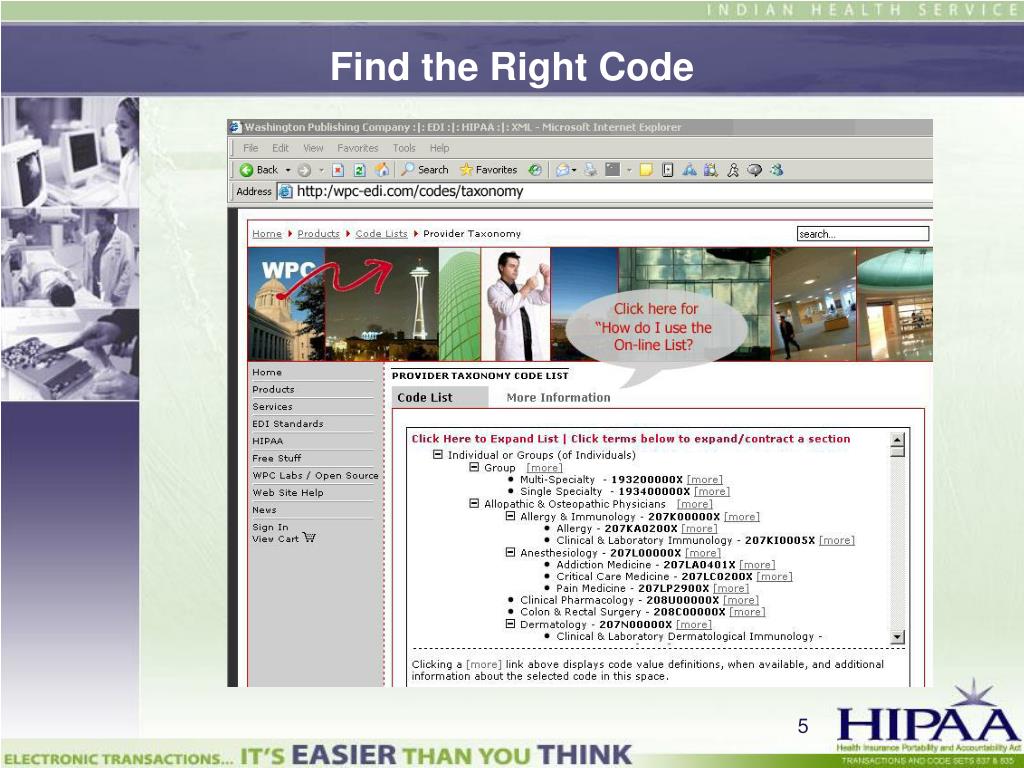Click the speech bubble icon in the toolbar
The width and height of the screenshot is (1024, 768).
[x=754, y=170]
